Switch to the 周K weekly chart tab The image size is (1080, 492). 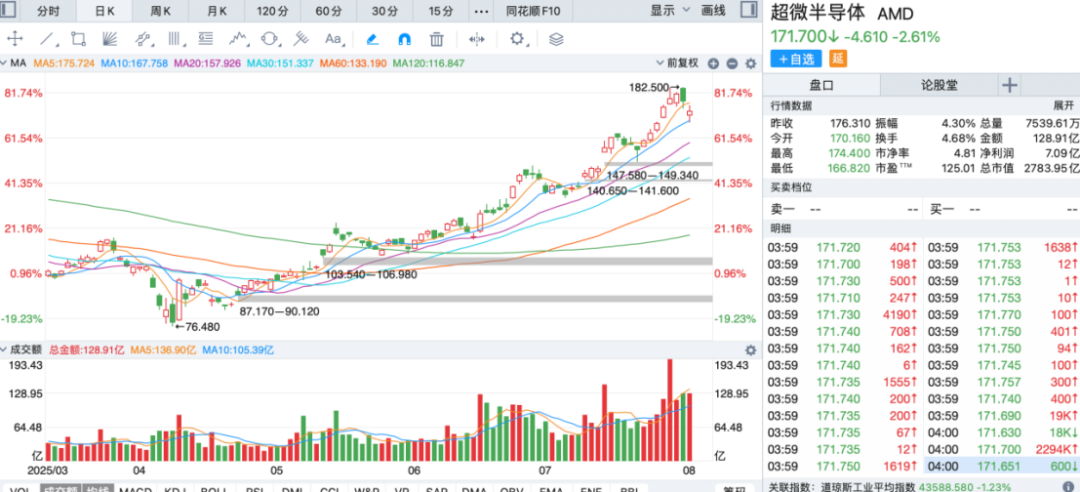(x=160, y=11)
